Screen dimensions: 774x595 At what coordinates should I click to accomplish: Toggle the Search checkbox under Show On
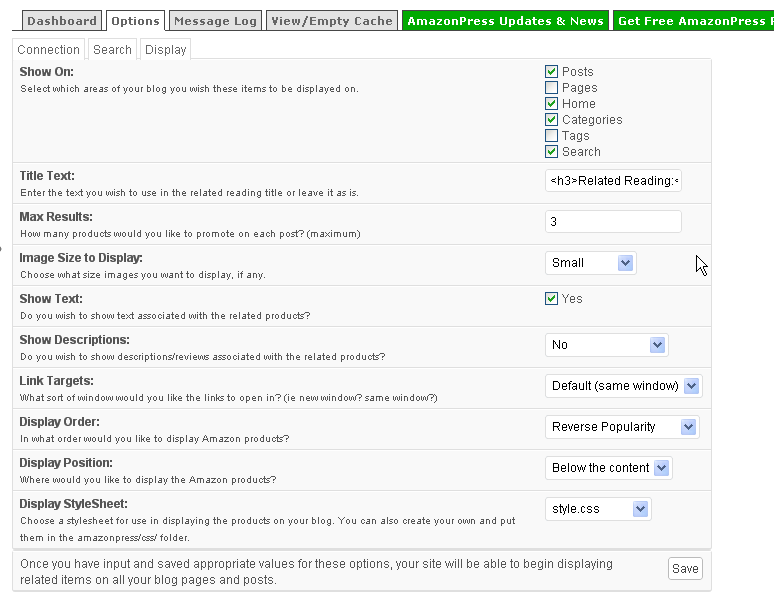551,152
